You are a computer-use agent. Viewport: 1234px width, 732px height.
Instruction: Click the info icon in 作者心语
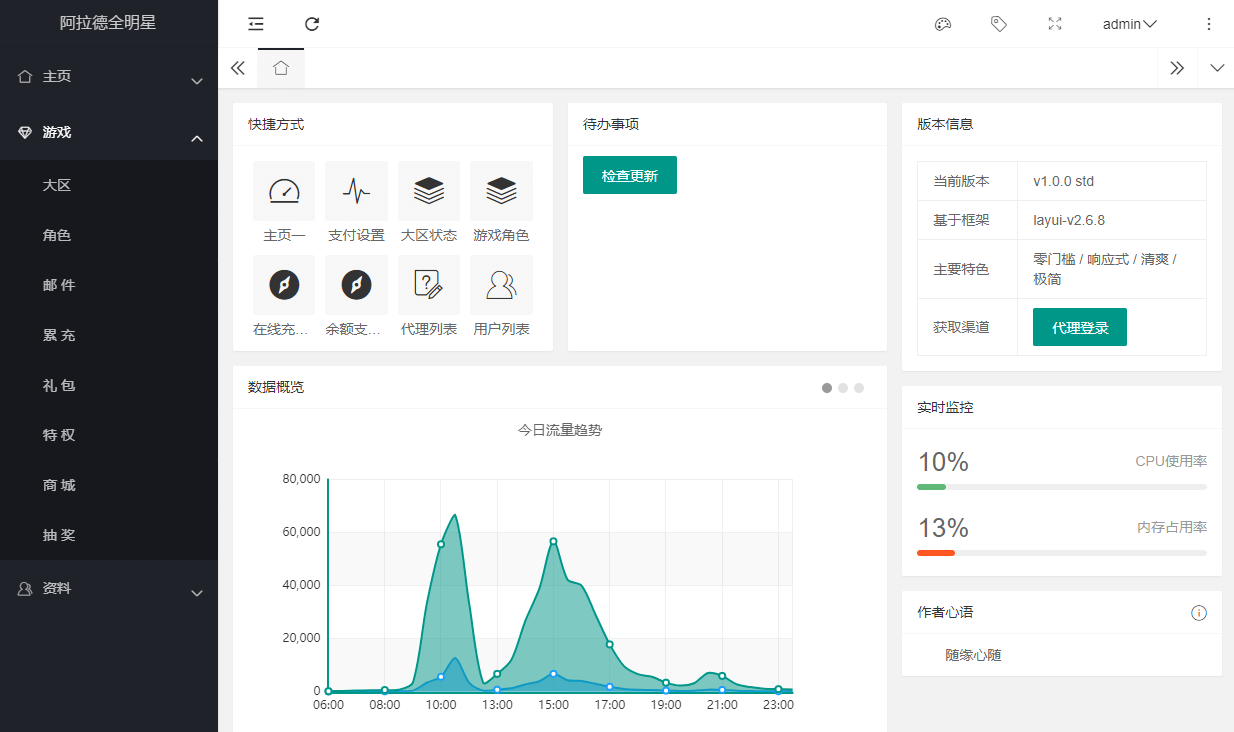[x=1199, y=613]
